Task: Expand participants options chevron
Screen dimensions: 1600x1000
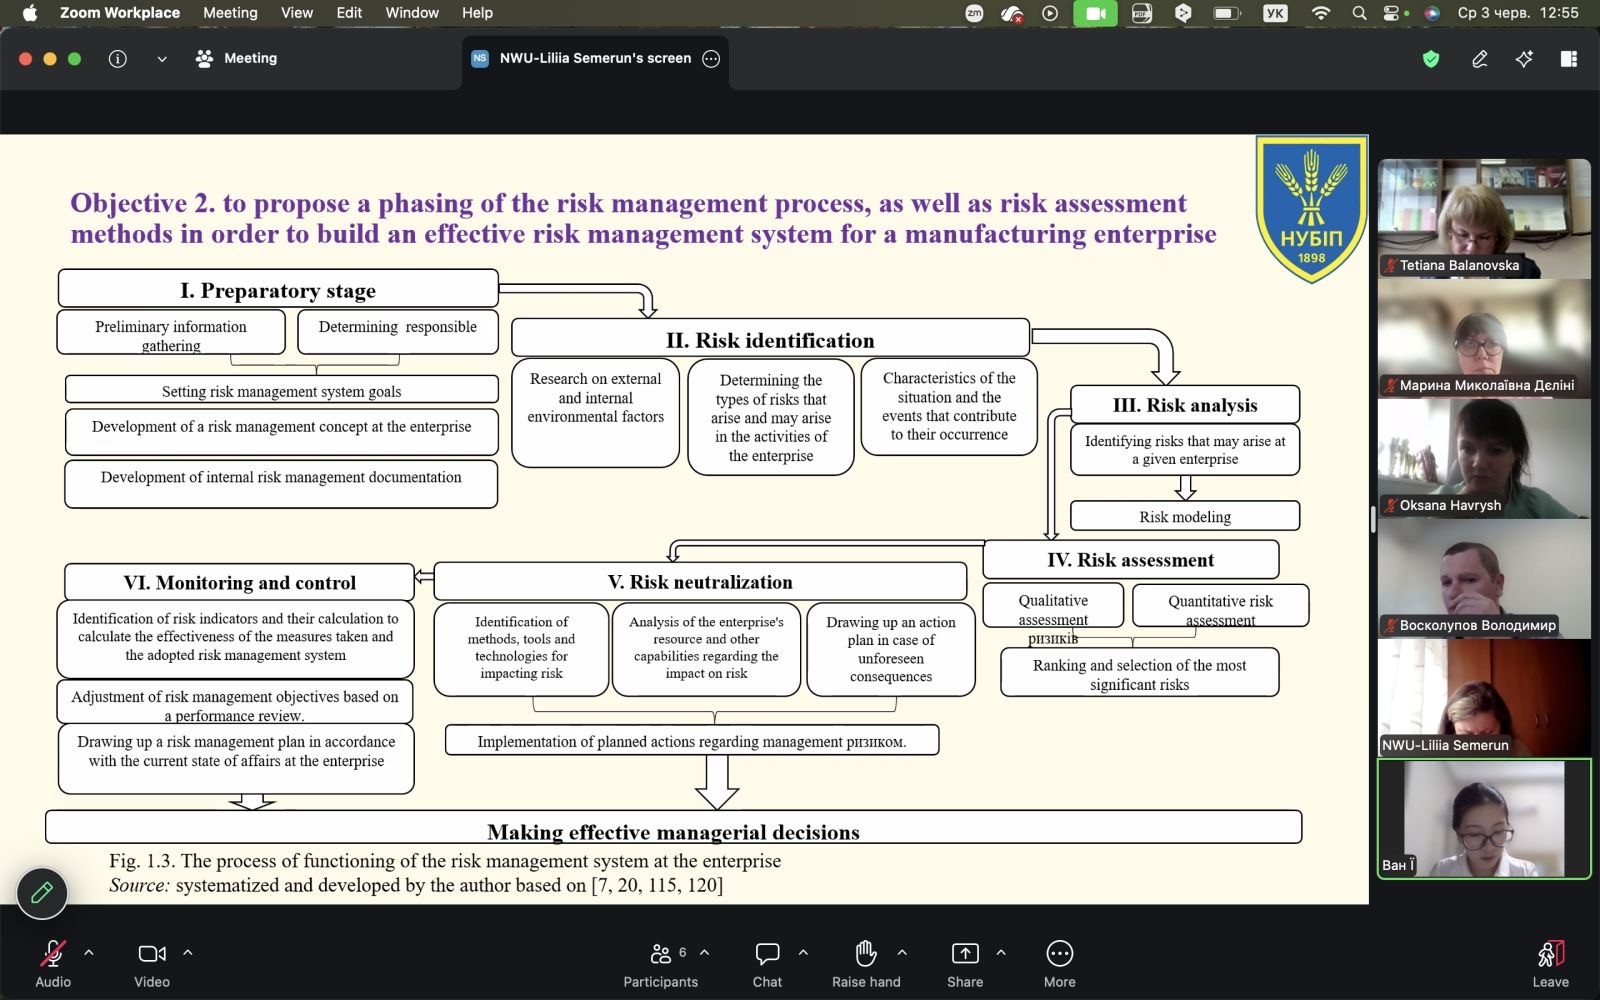Action: pyautogui.click(x=704, y=953)
